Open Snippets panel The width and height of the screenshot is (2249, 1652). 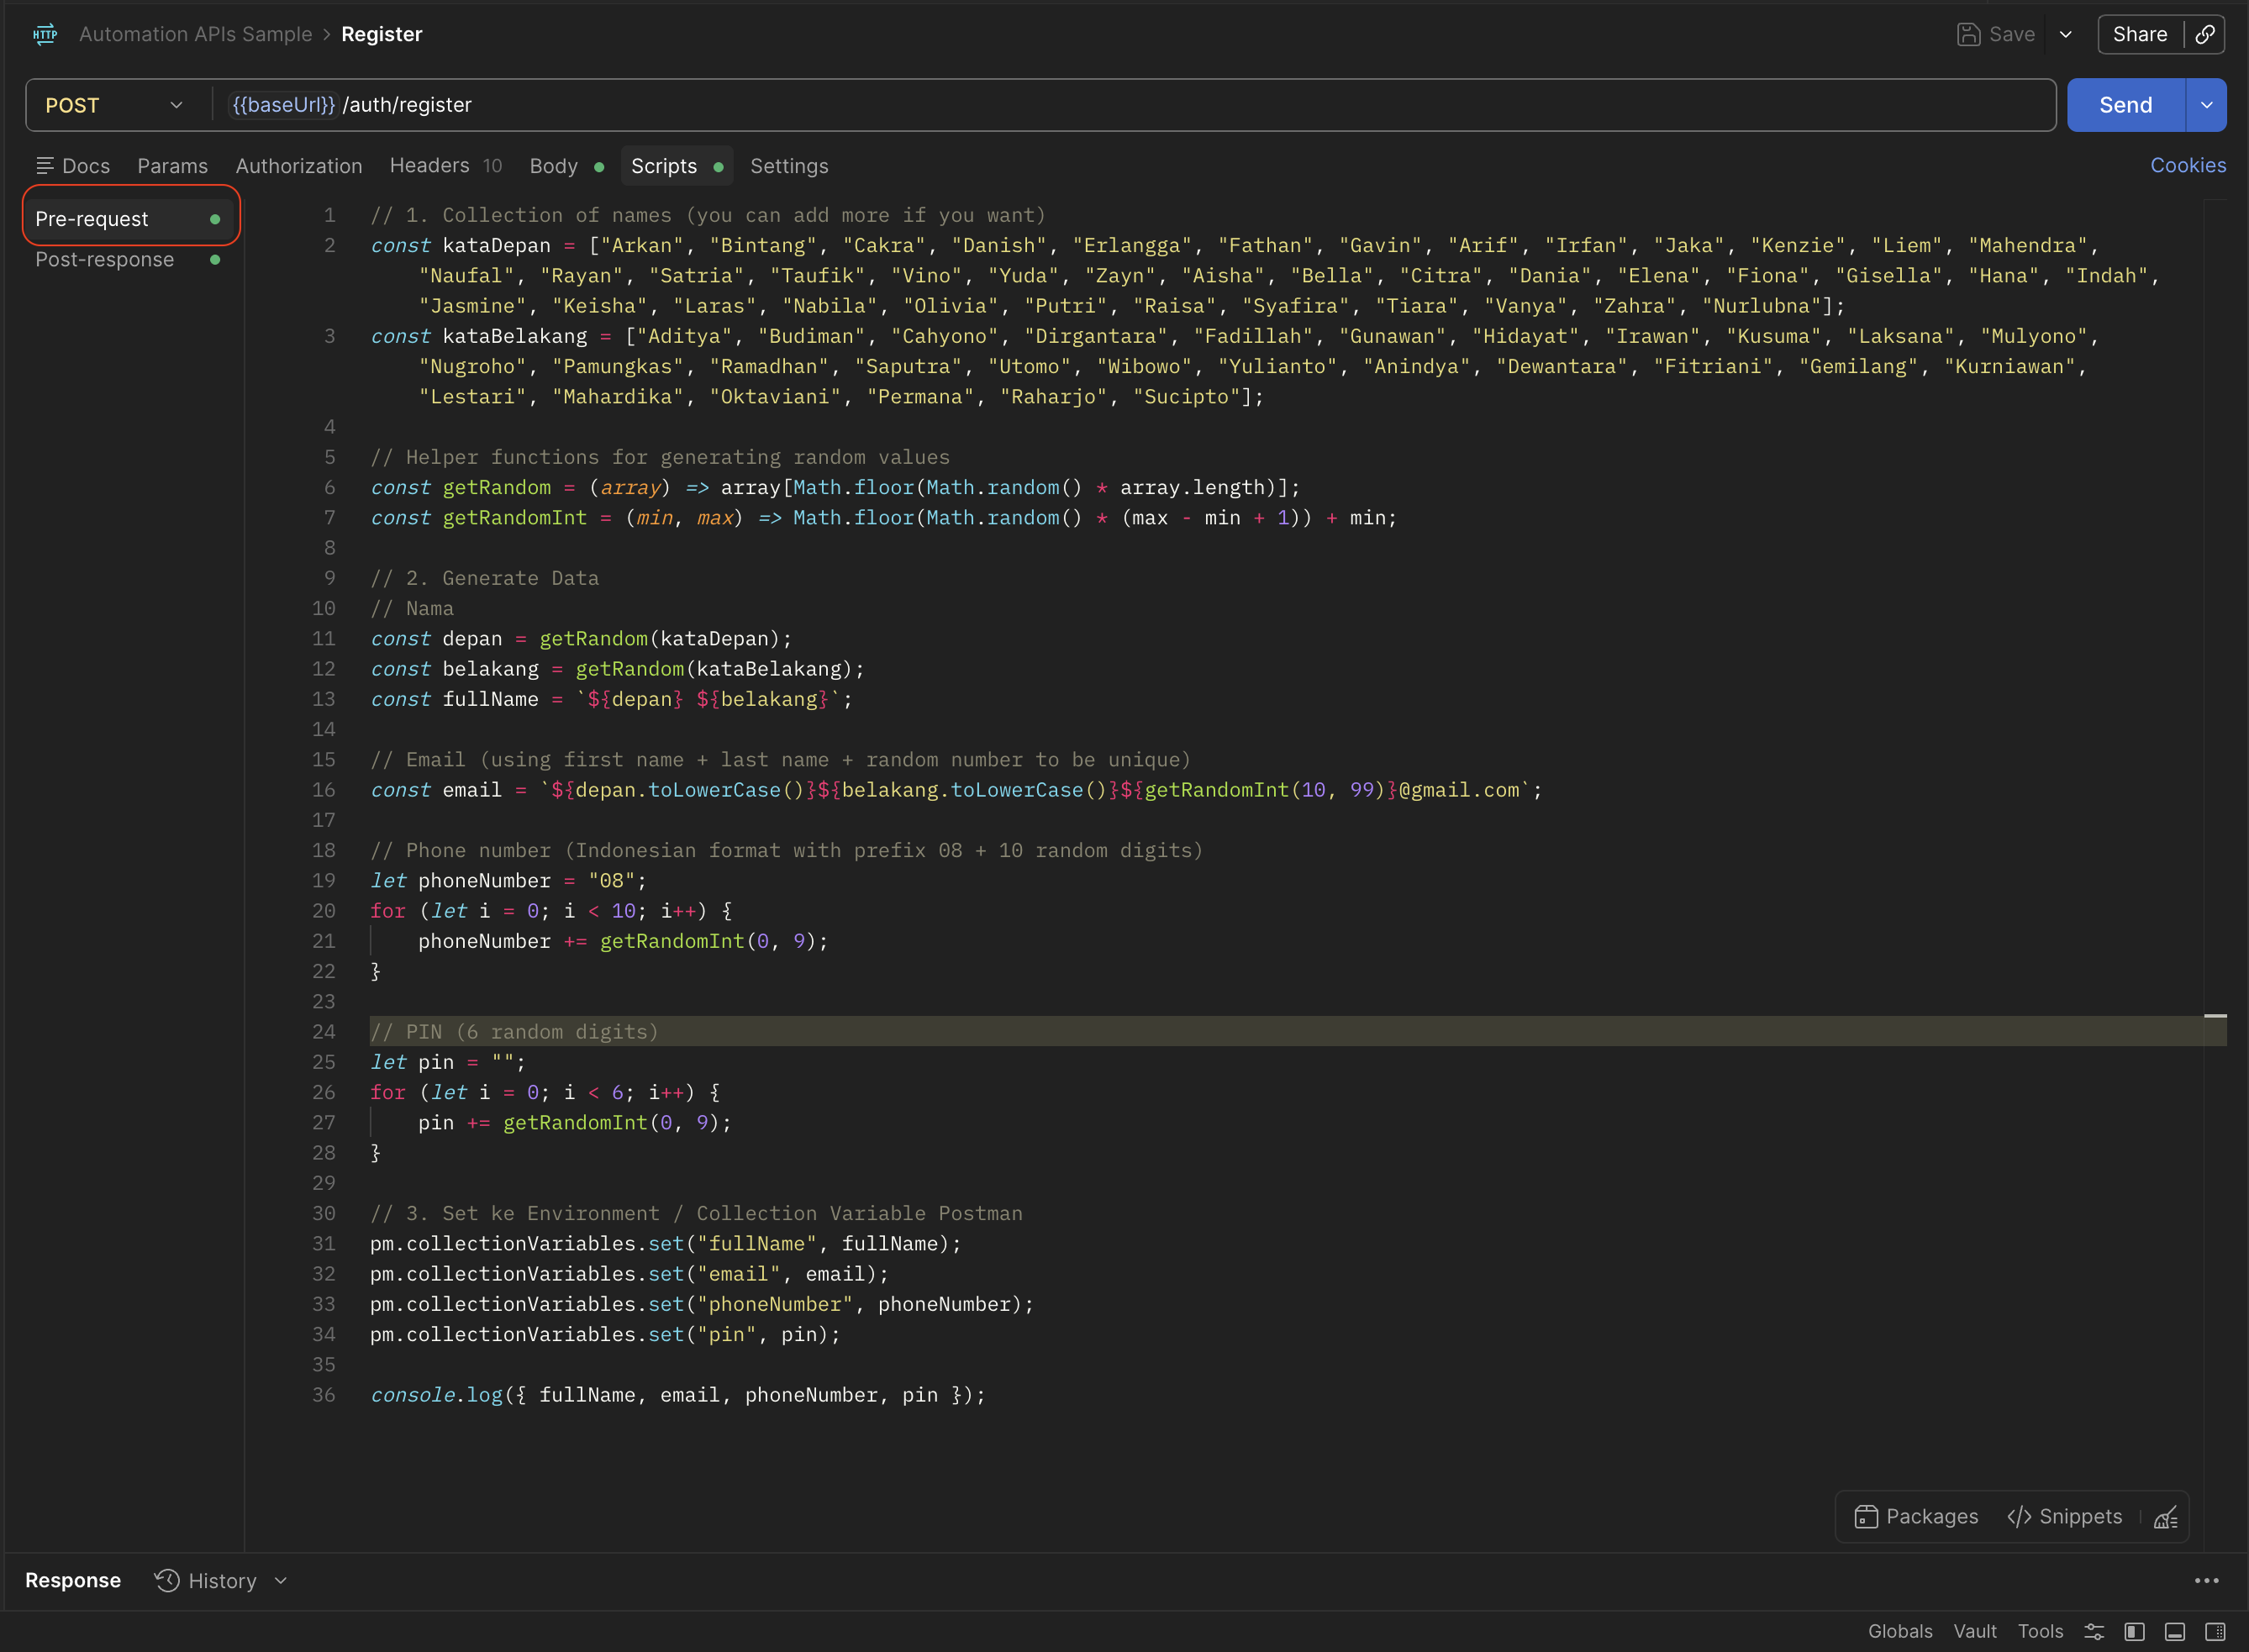(x=2064, y=1517)
